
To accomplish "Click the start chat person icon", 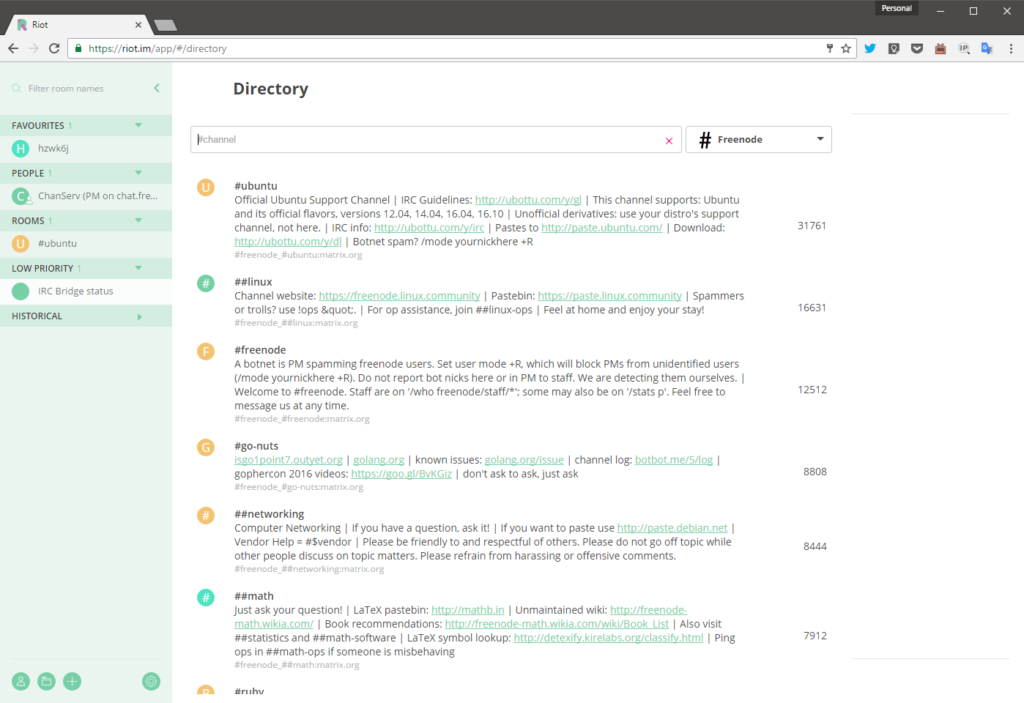I will (x=20, y=681).
